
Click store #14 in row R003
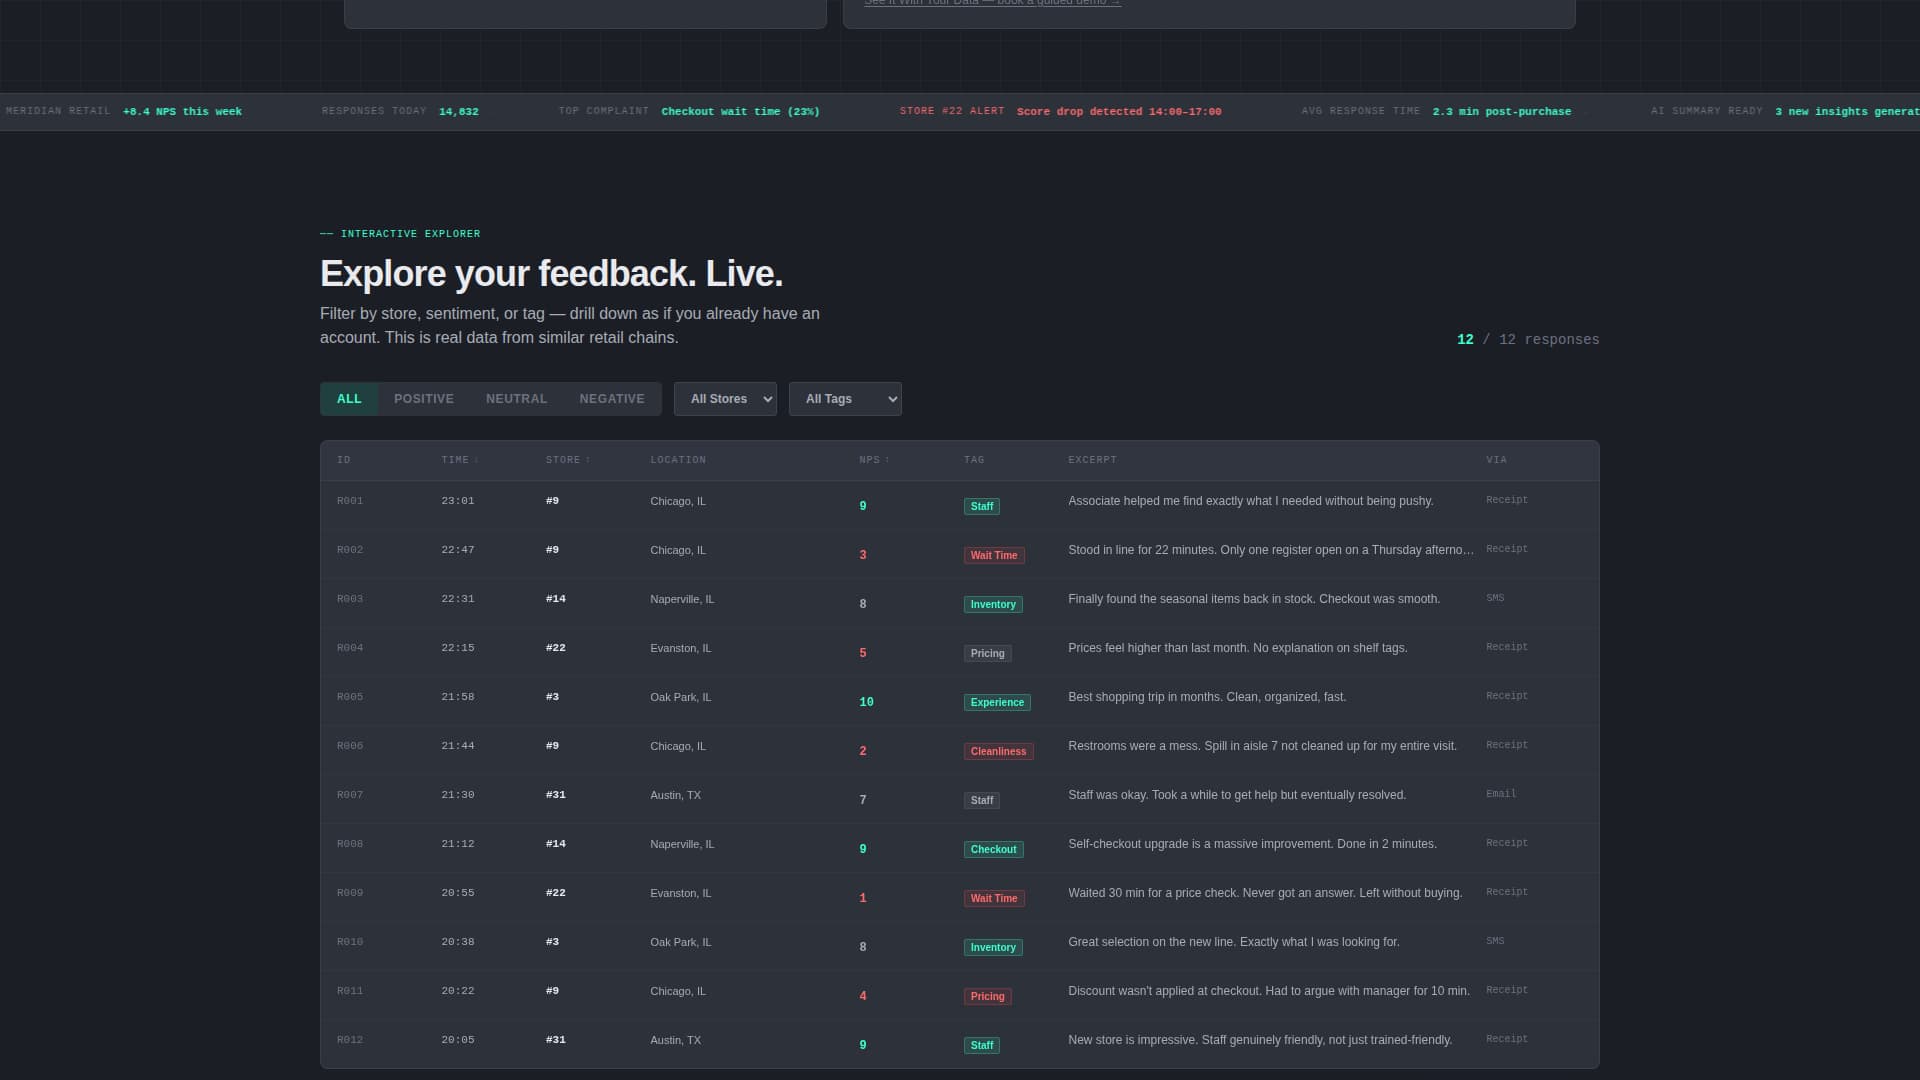(x=556, y=599)
